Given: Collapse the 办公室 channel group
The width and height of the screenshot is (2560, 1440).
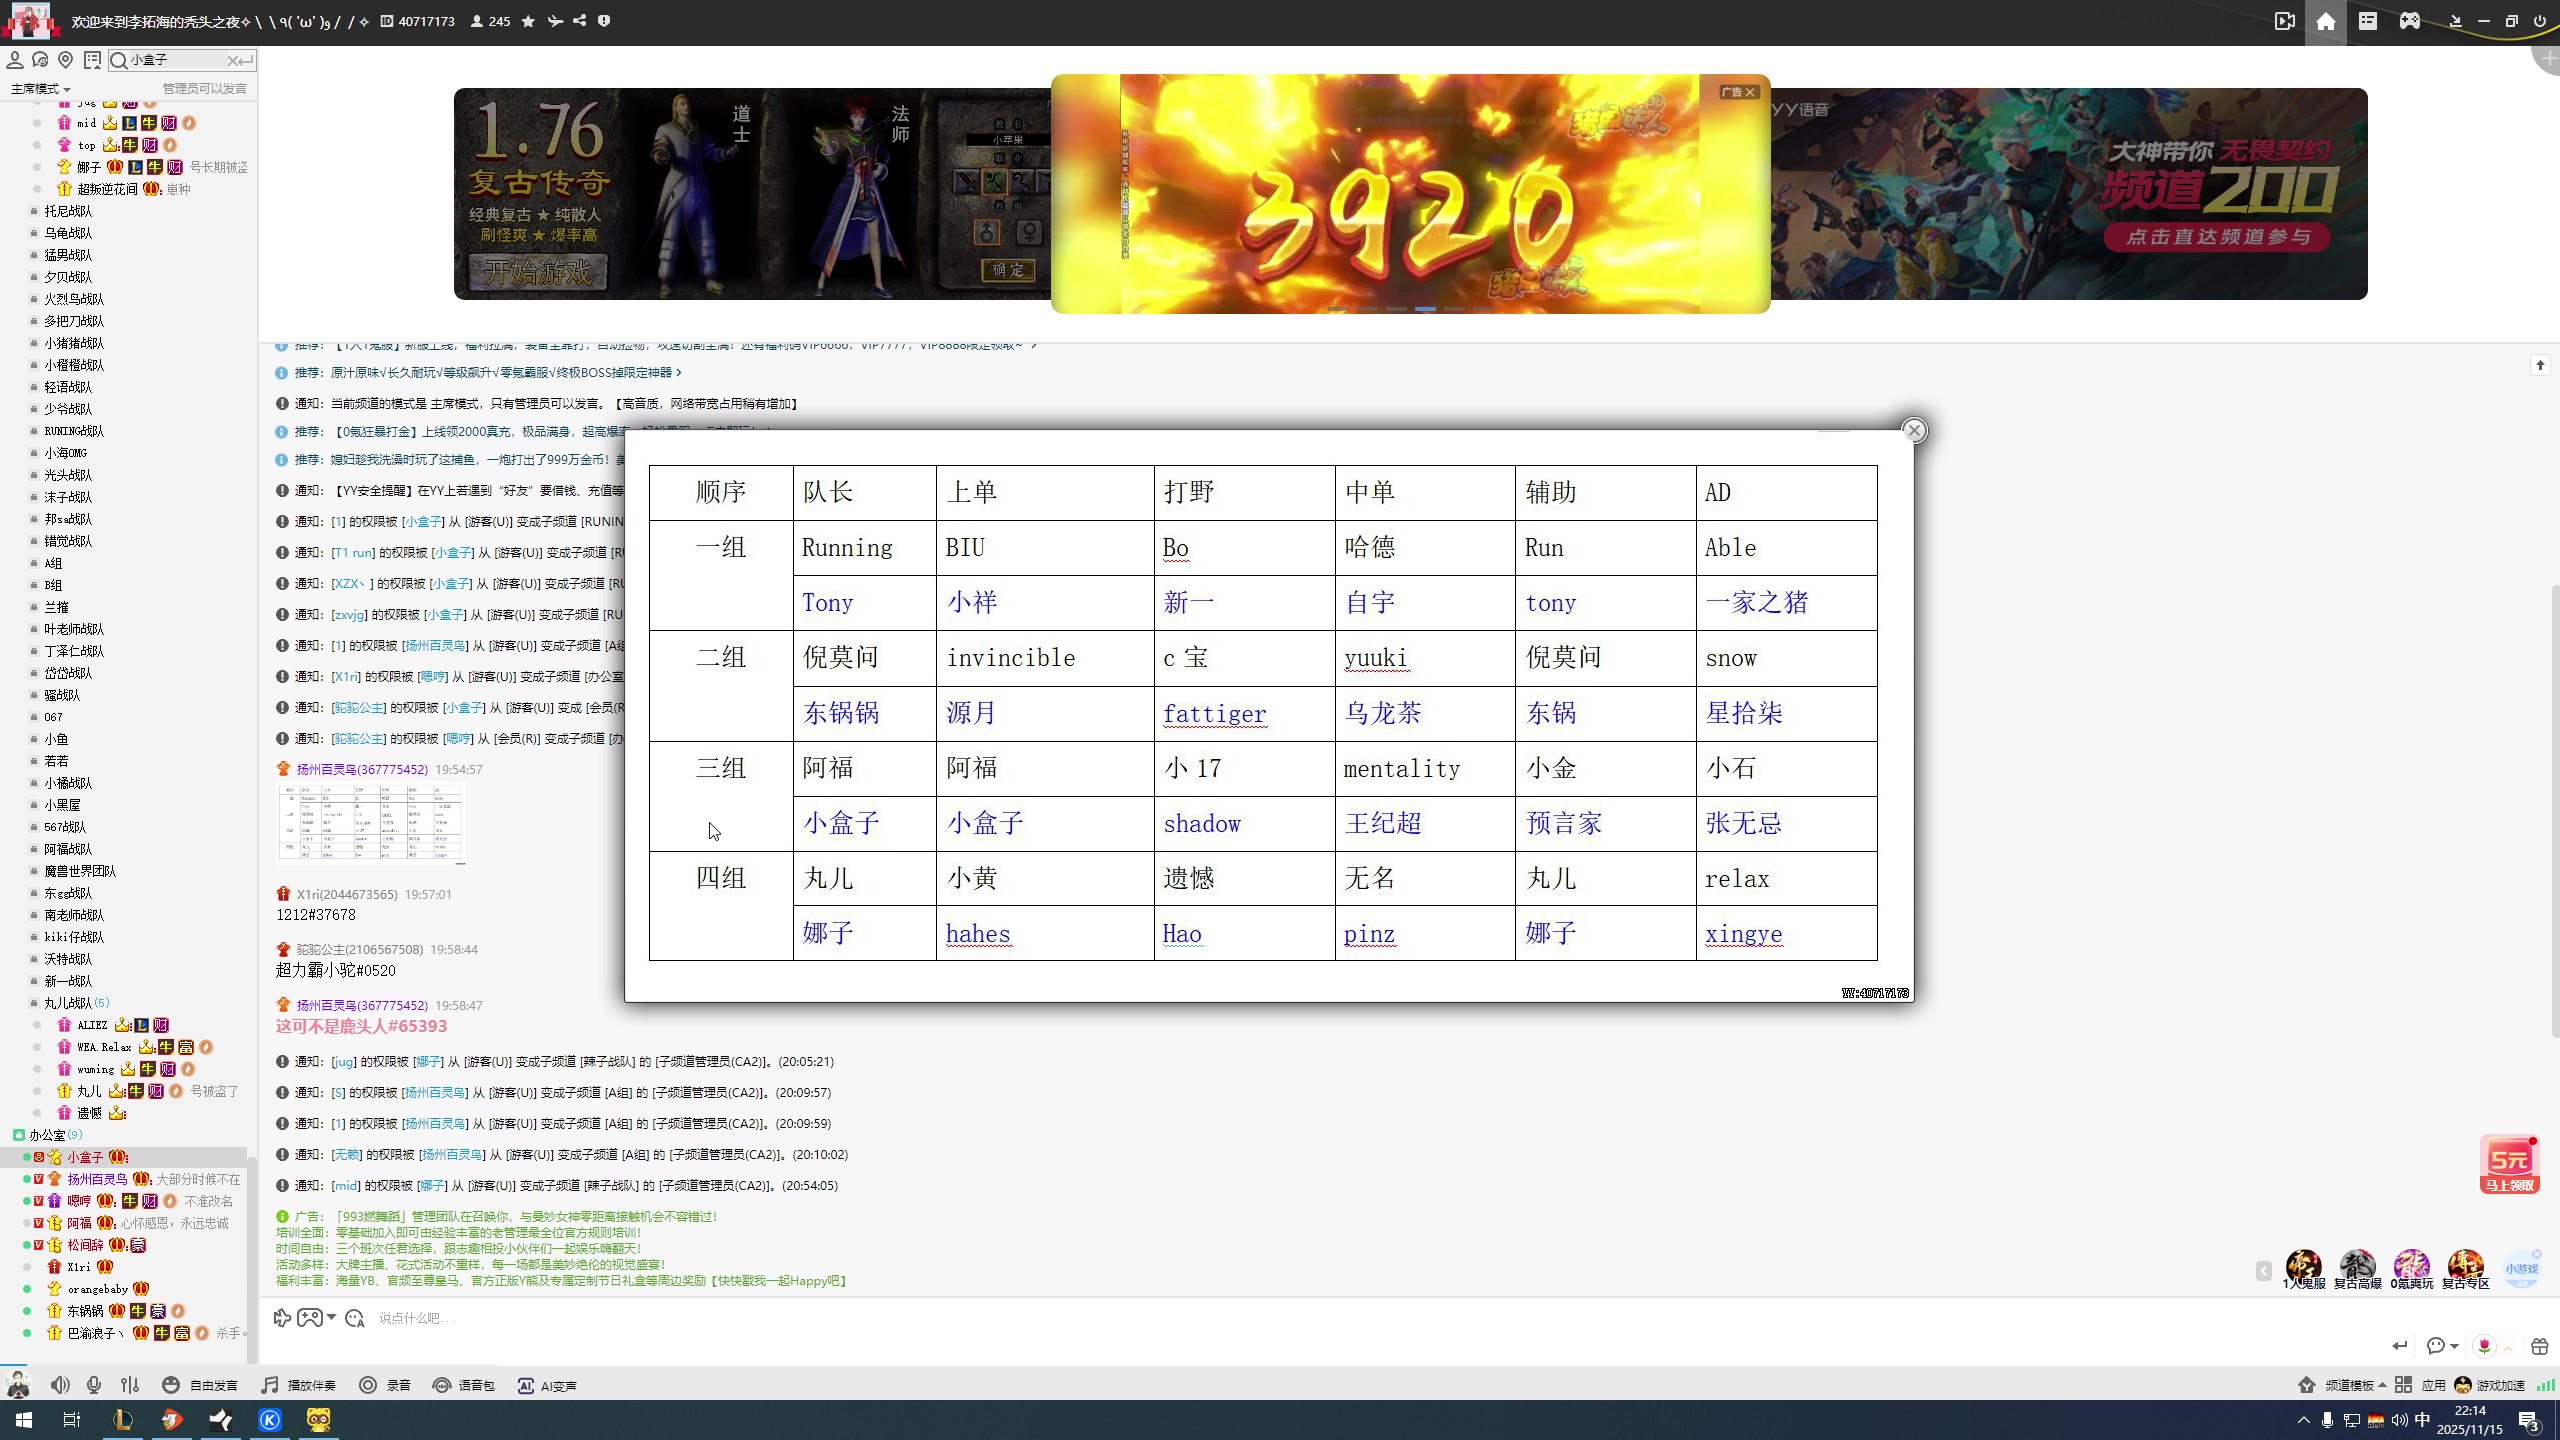Looking at the screenshot, I should click(46, 1135).
